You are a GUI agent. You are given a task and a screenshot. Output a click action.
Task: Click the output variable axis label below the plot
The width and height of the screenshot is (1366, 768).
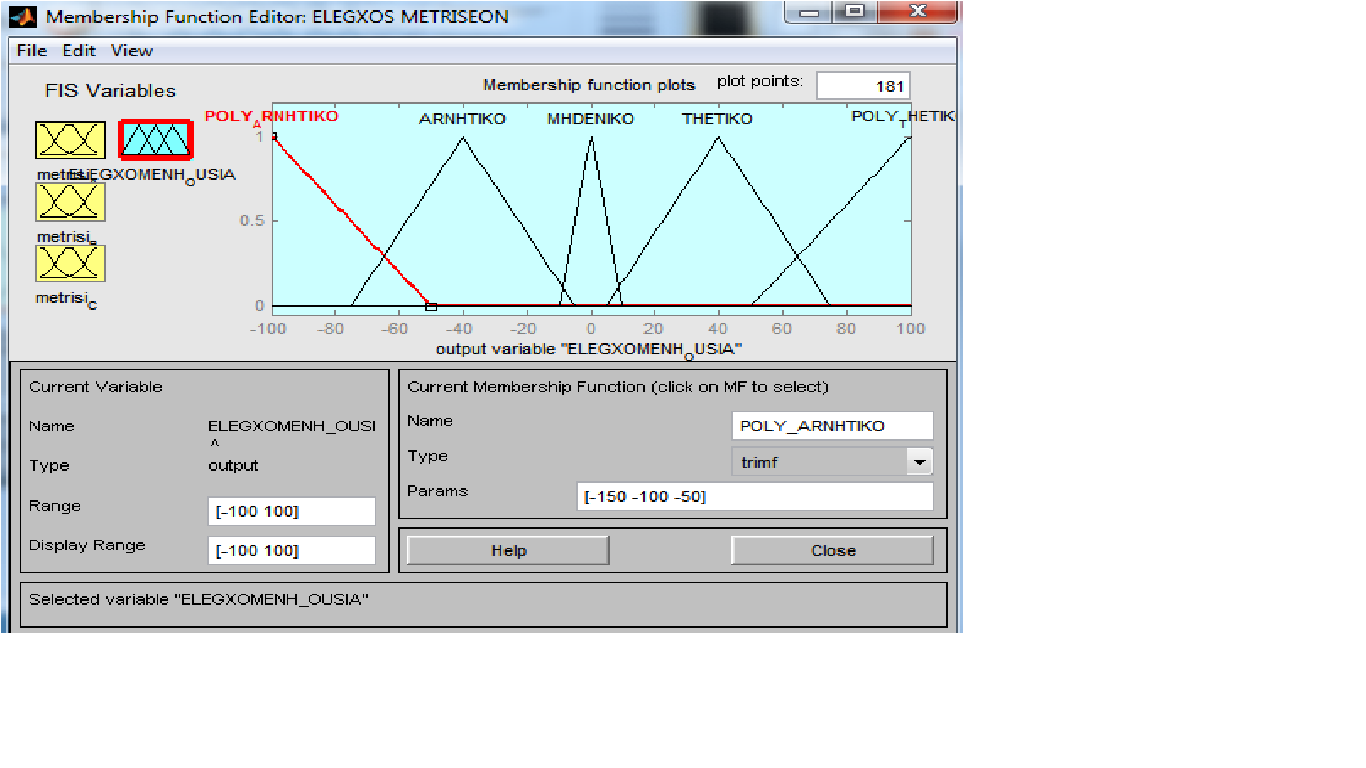[x=589, y=349]
